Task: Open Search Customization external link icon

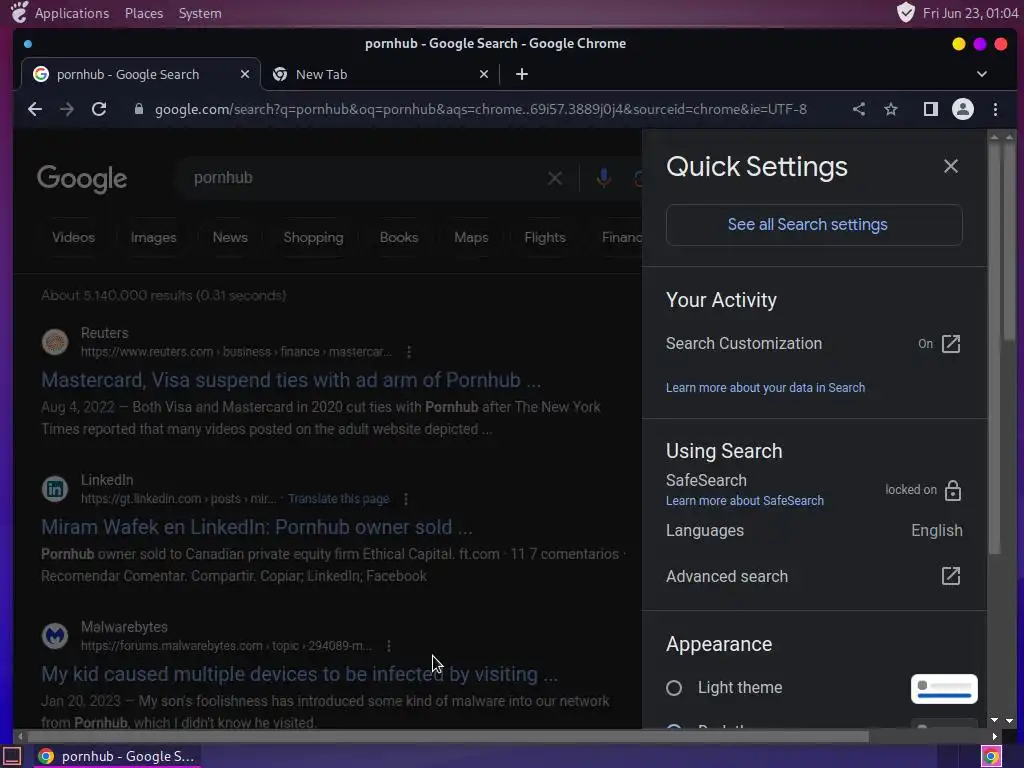Action: (951, 344)
